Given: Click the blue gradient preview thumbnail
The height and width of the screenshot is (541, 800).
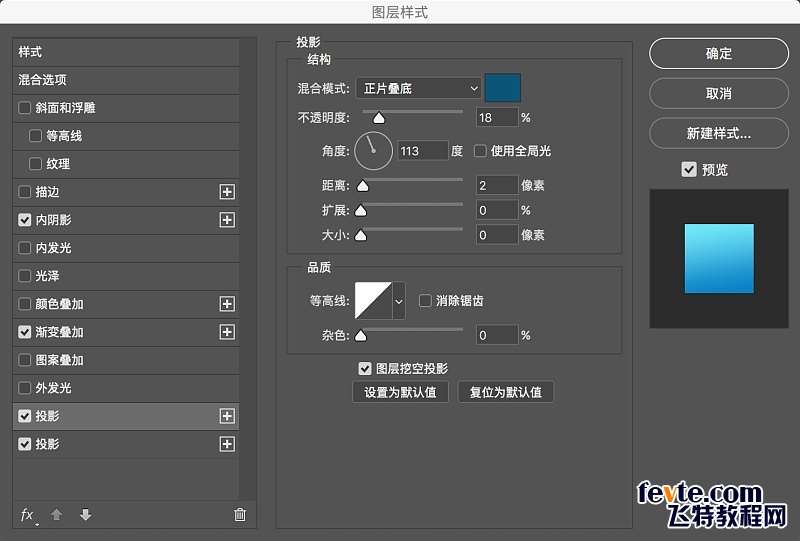Looking at the screenshot, I should 719,259.
